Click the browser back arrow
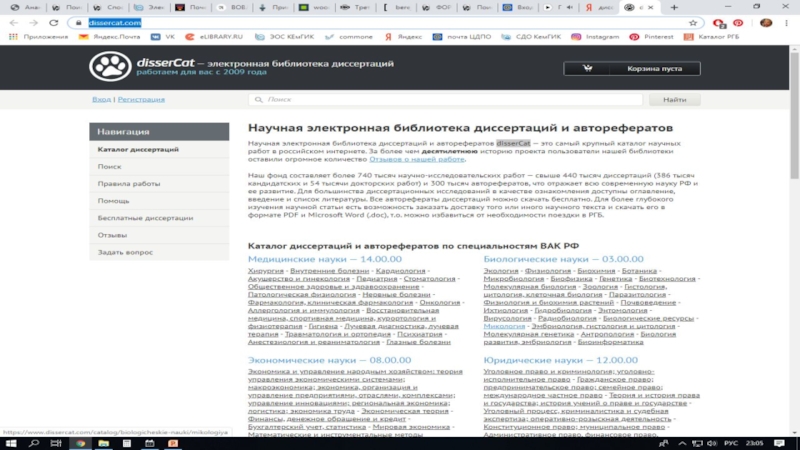This screenshot has height=450, width=800. 11,22
